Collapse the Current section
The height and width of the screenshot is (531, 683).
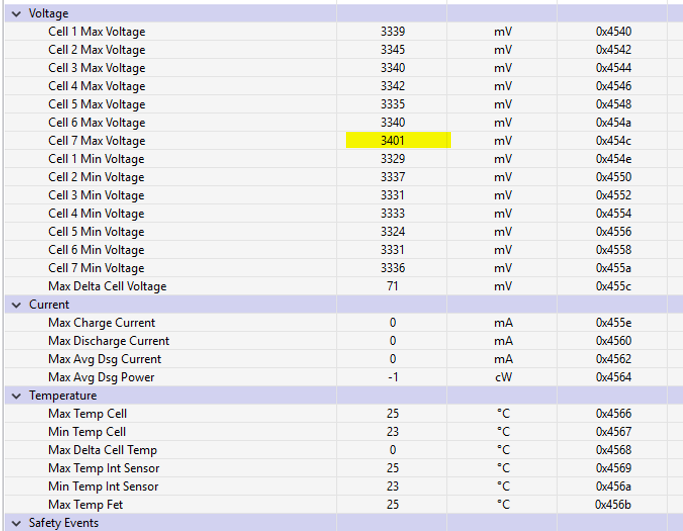pyautogui.click(x=16, y=305)
